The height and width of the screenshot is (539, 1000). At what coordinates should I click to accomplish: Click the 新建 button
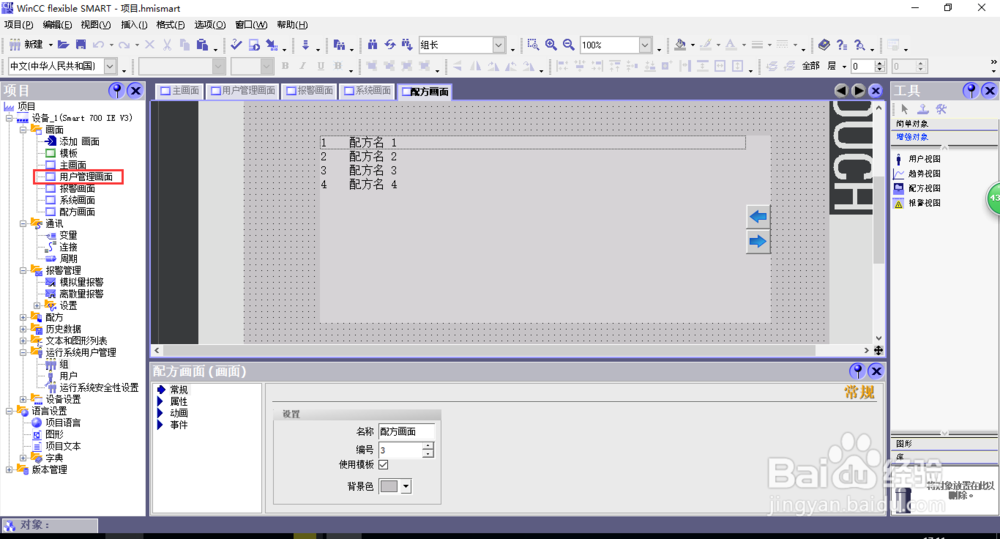[x=26, y=45]
